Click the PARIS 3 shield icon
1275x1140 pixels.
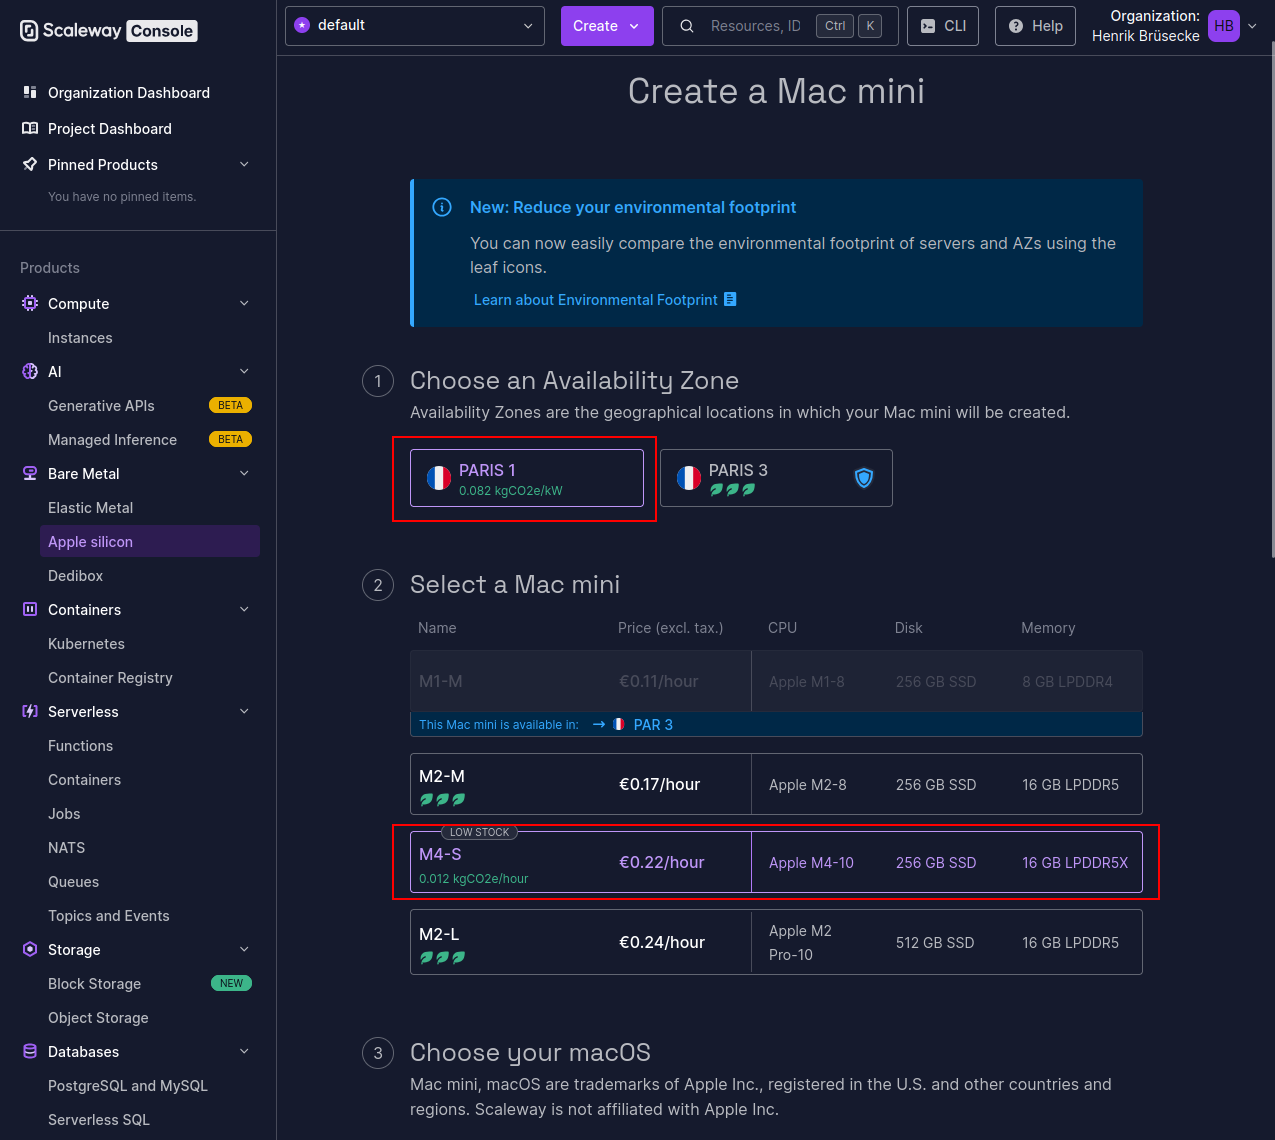(x=864, y=478)
